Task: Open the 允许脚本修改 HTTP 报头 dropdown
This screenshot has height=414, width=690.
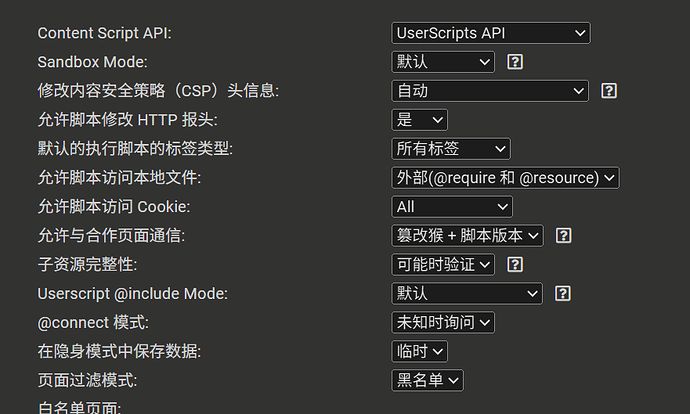Action: (x=419, y=120)
